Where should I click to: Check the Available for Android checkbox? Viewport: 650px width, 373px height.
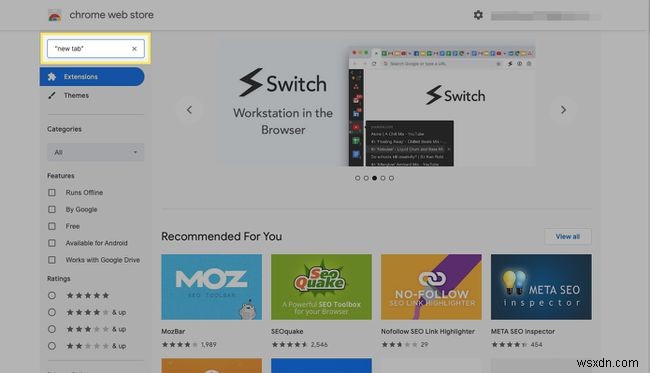click(x=52, y=243)
